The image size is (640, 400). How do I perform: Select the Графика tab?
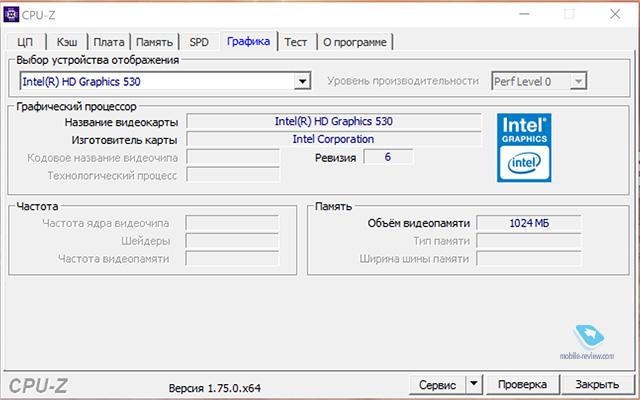pos(249,41)
